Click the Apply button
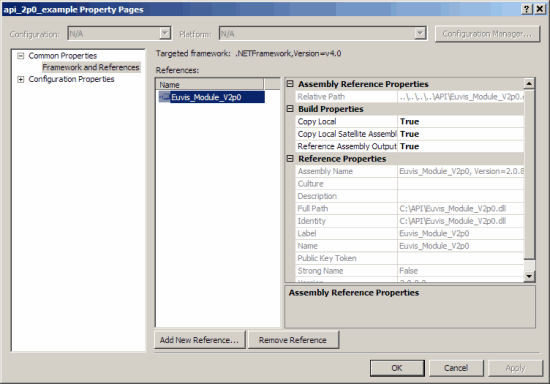This screenshot has height=384, width=550. [x=515, y=368]
